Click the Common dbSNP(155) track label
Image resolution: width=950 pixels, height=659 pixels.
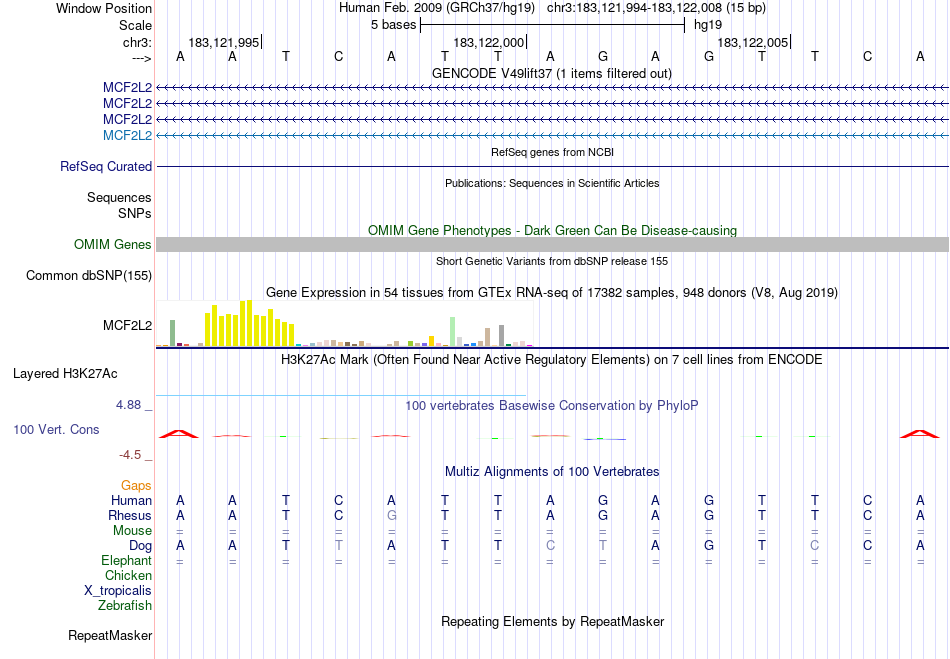pos(88,276)
